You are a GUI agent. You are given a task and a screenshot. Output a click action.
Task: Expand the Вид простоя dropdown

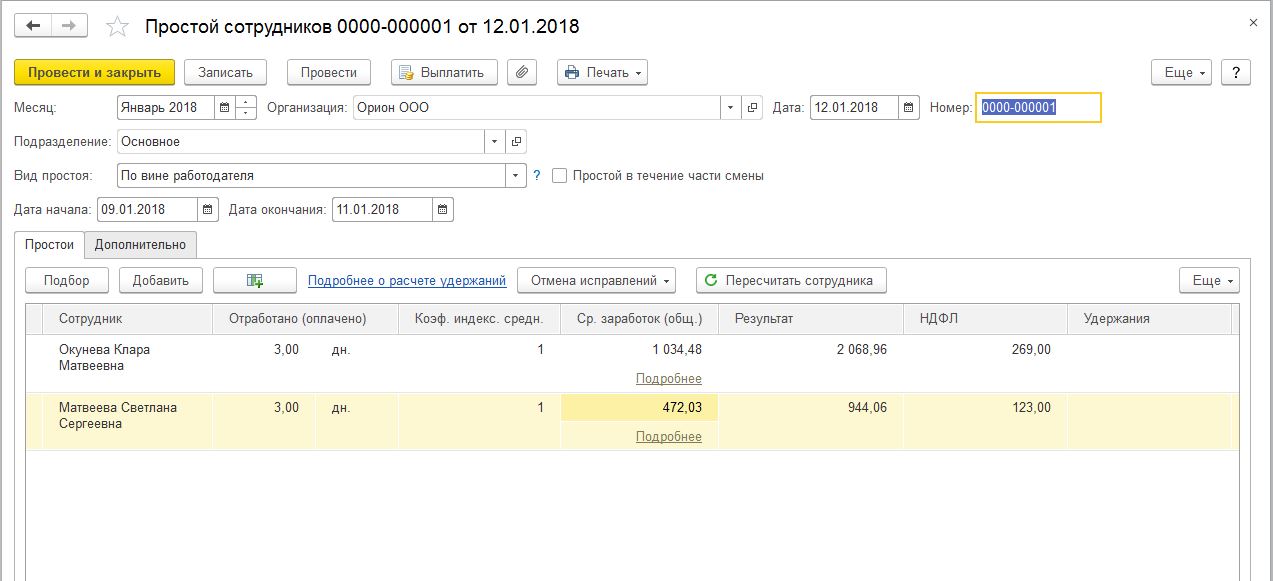tap(516, 176)
